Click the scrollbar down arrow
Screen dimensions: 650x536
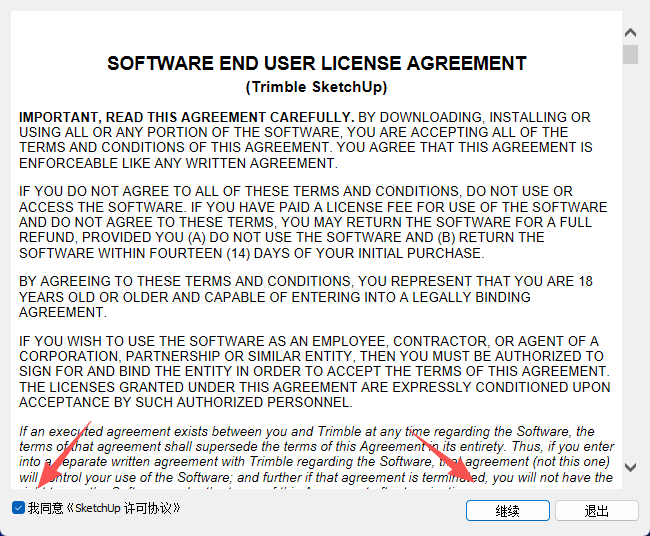click(x=629, y=466)
